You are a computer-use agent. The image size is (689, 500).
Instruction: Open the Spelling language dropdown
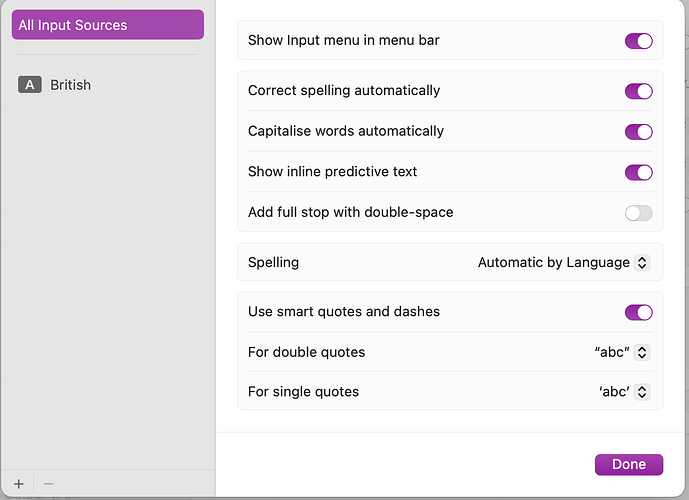pos(563,263)
